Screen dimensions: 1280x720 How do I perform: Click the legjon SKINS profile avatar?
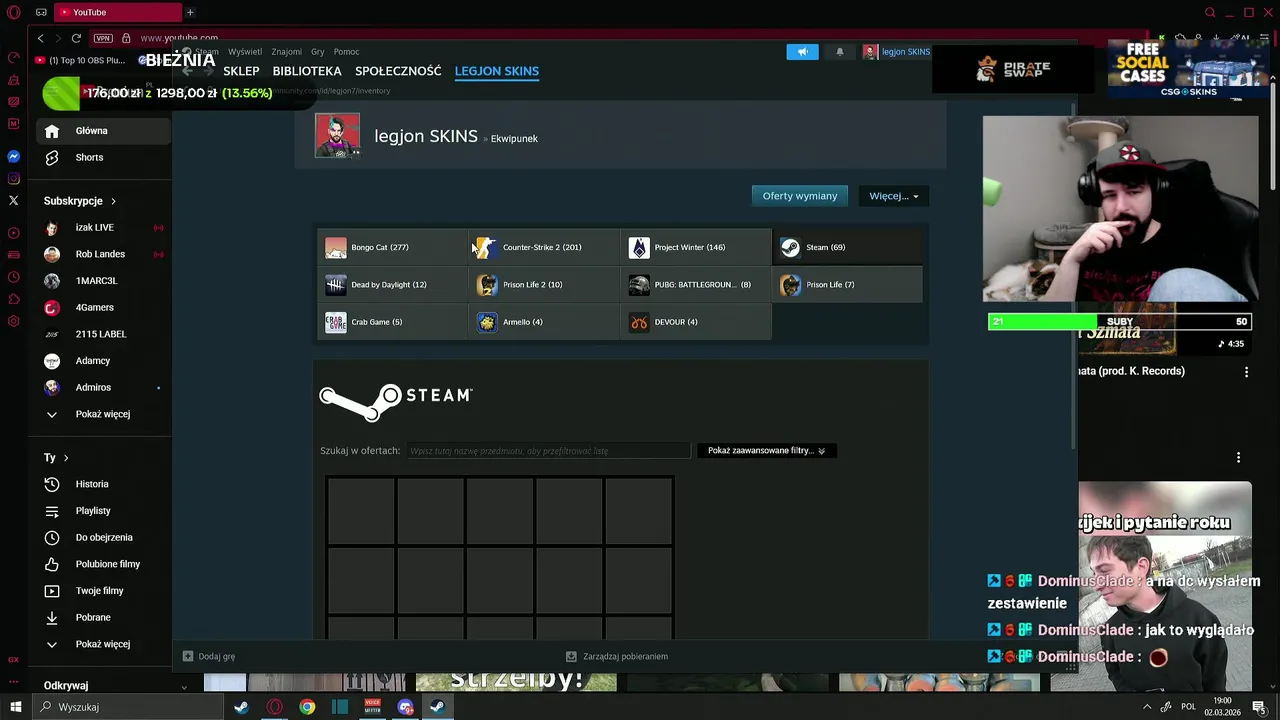[337, 136]
